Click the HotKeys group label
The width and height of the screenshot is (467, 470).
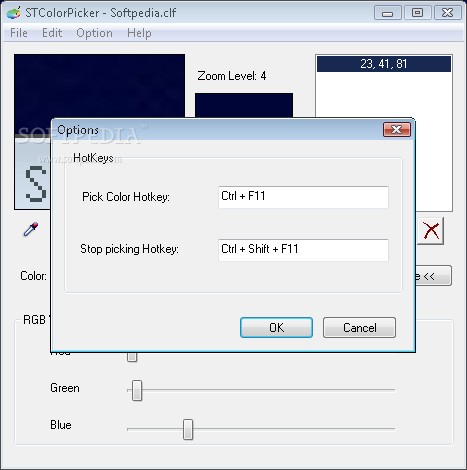pos(93,158)
